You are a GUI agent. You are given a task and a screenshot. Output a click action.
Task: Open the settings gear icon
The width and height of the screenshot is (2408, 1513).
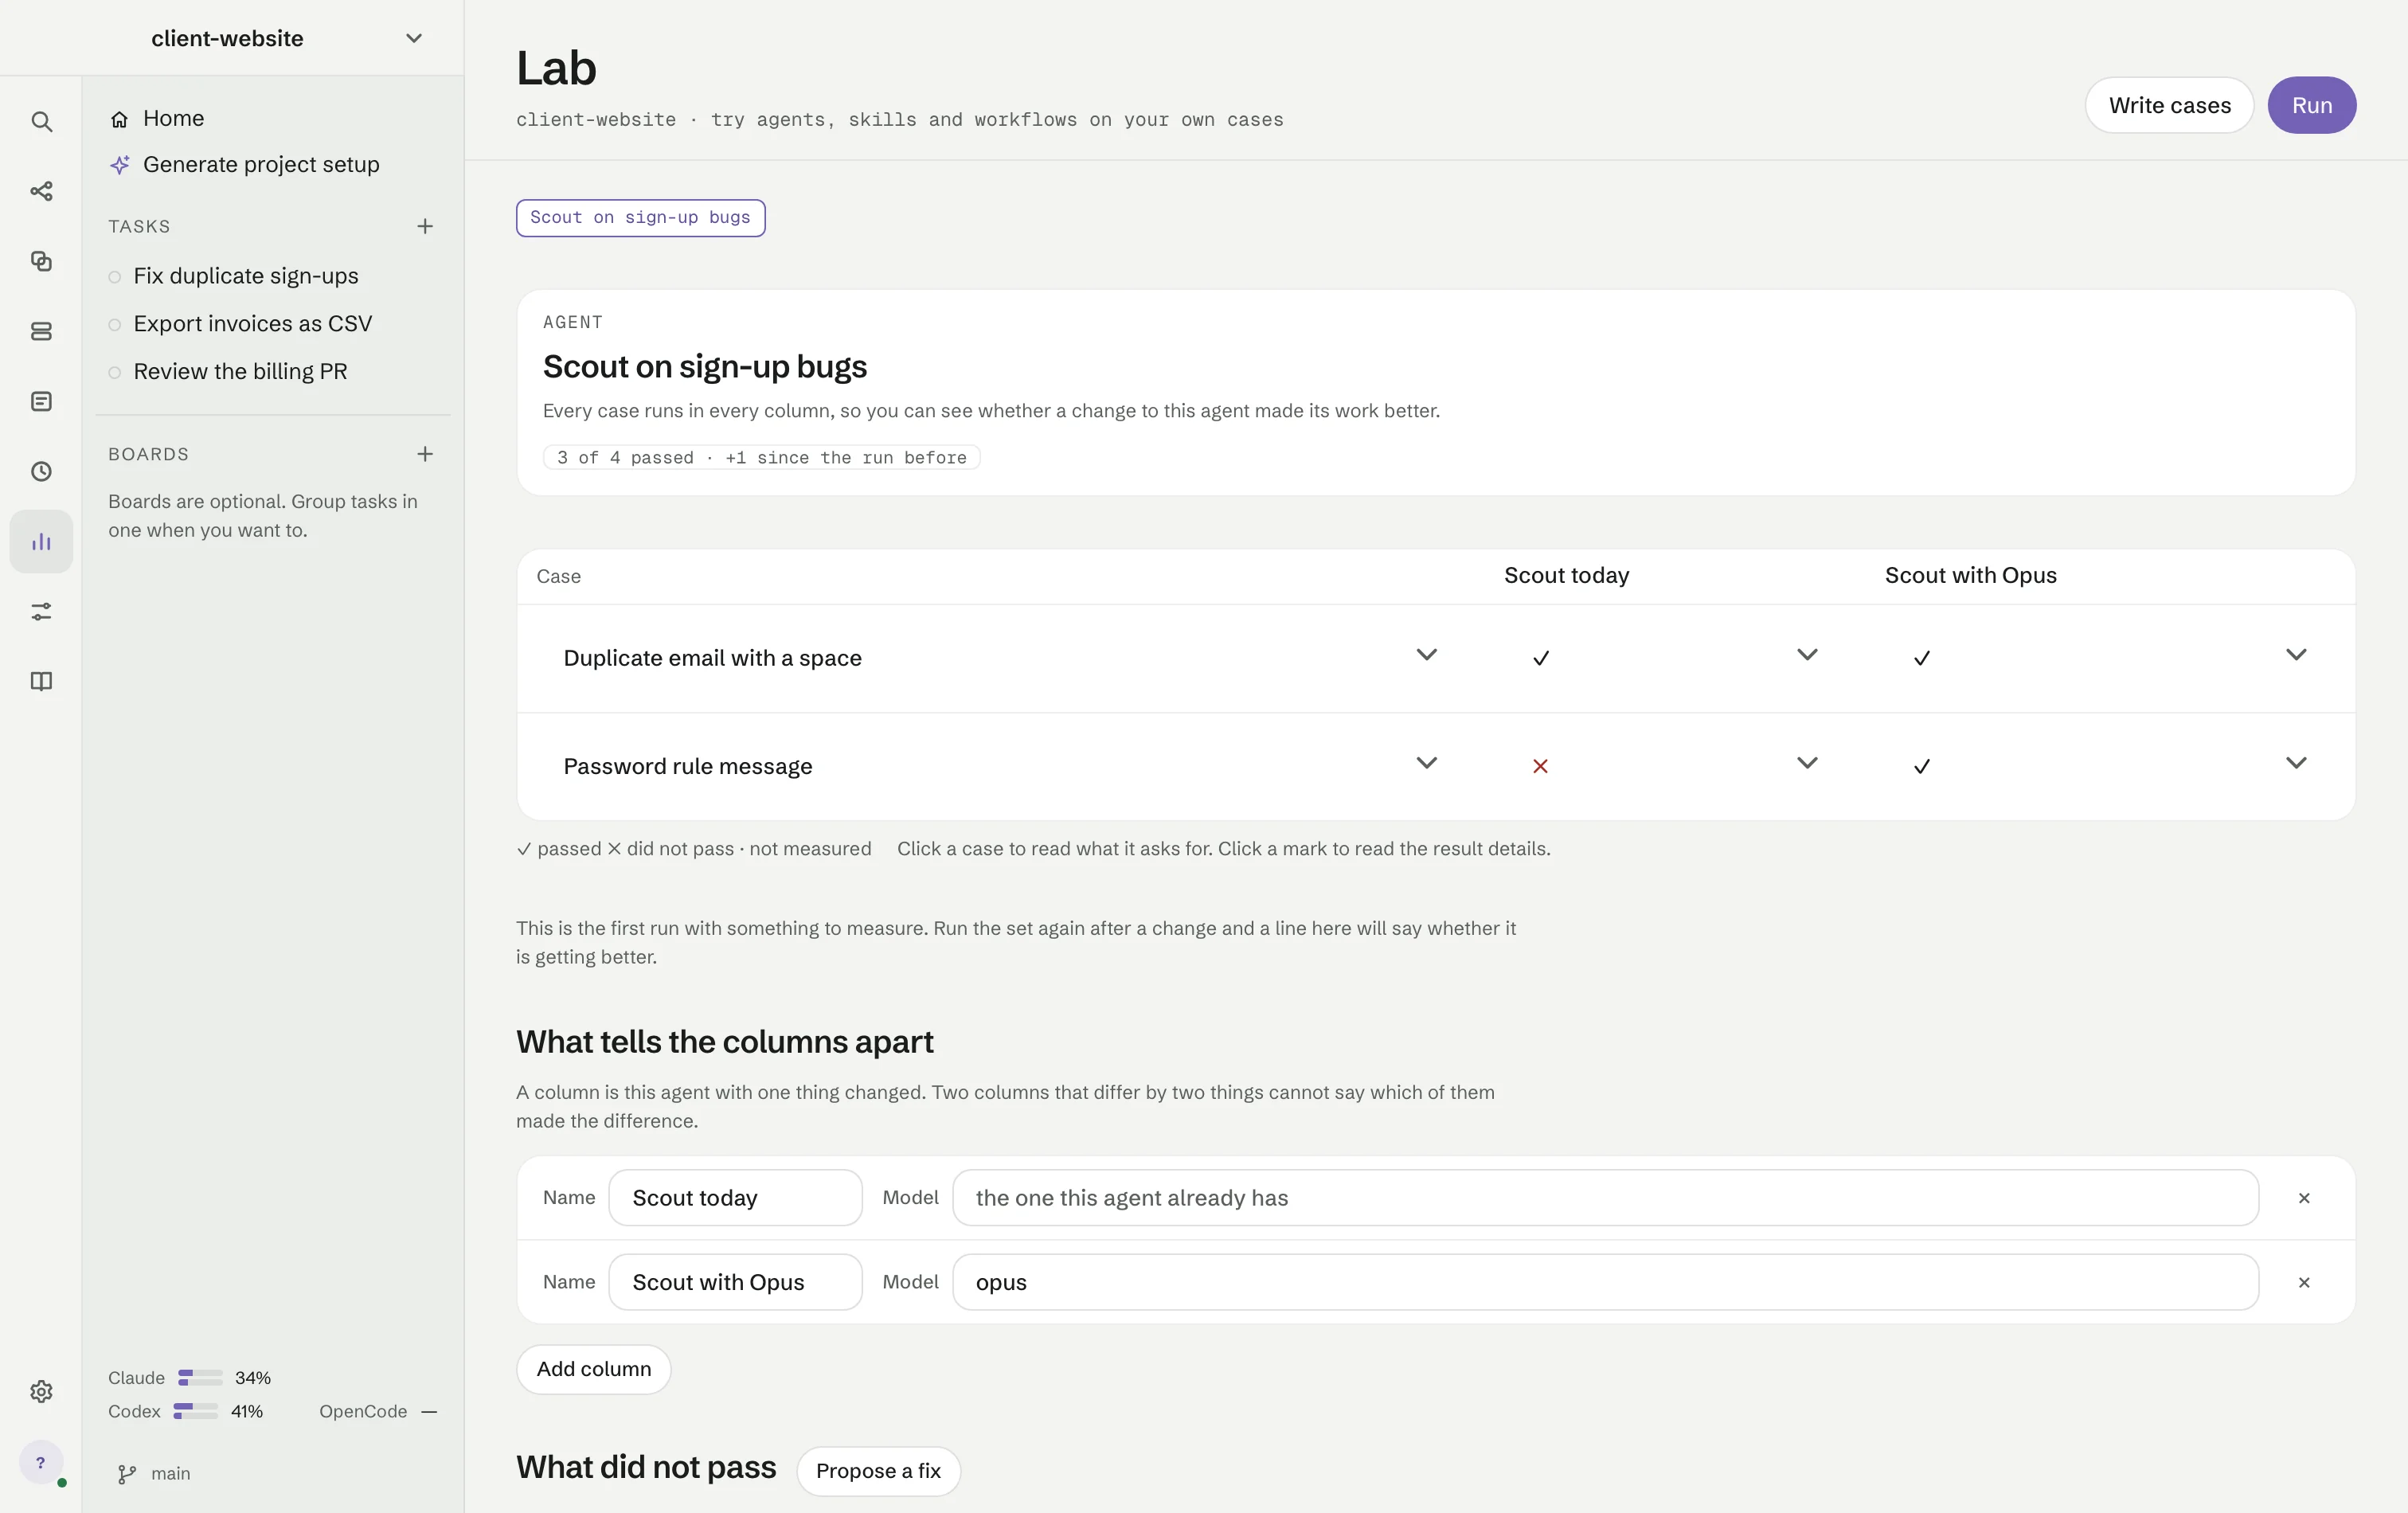click(41, 1391)
